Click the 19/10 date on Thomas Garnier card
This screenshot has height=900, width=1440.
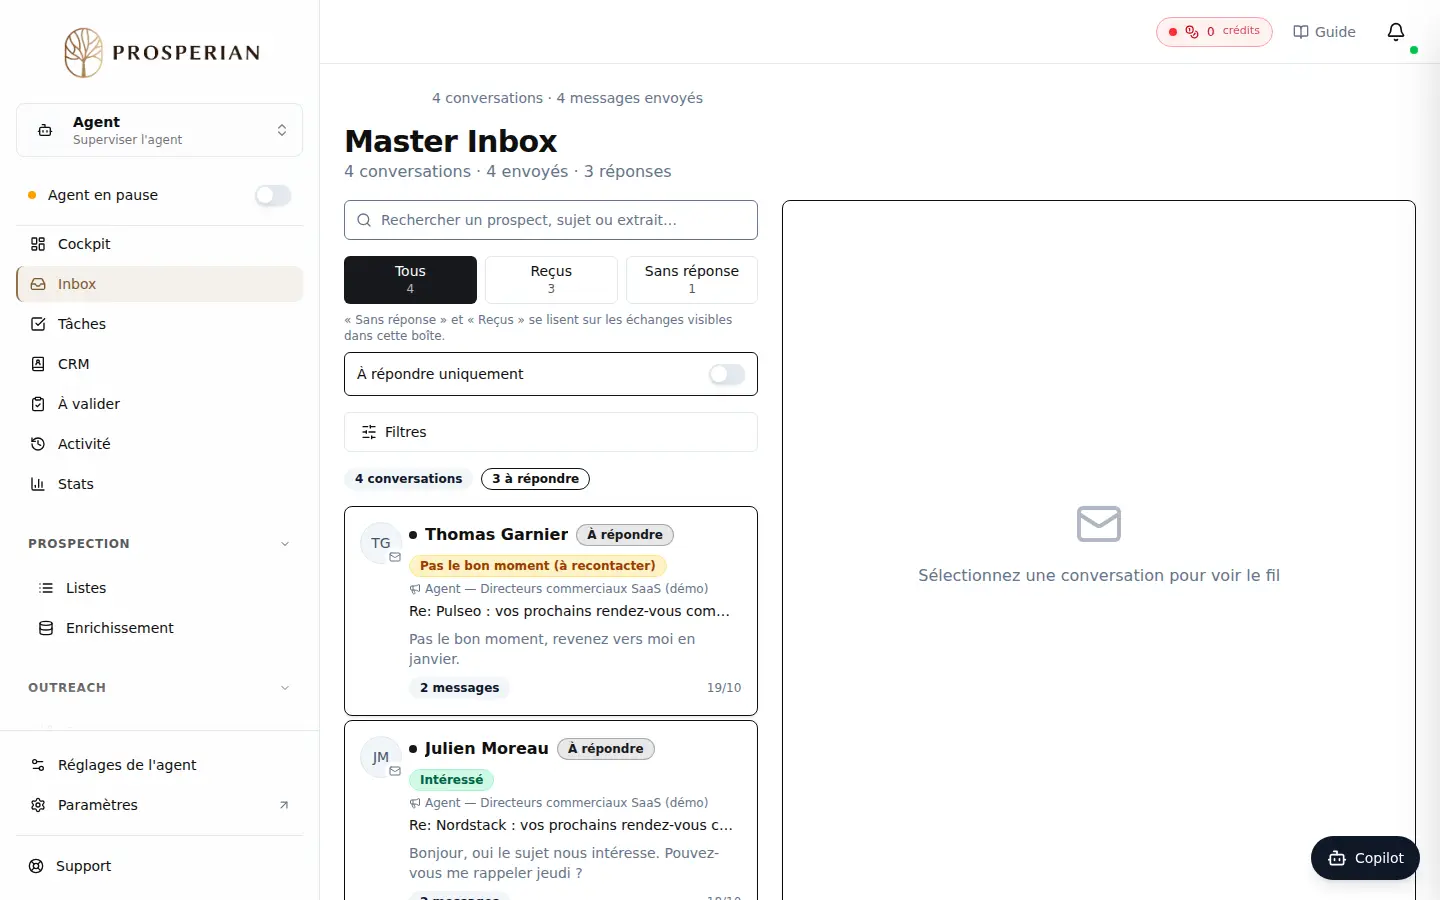724,688
